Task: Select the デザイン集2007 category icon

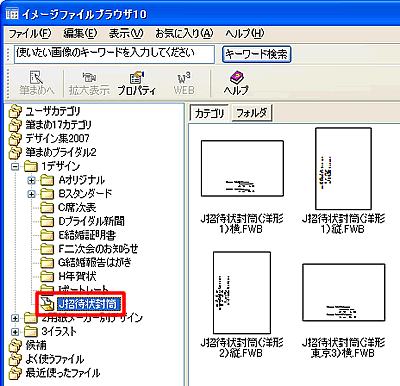Action: click(15, 139)
